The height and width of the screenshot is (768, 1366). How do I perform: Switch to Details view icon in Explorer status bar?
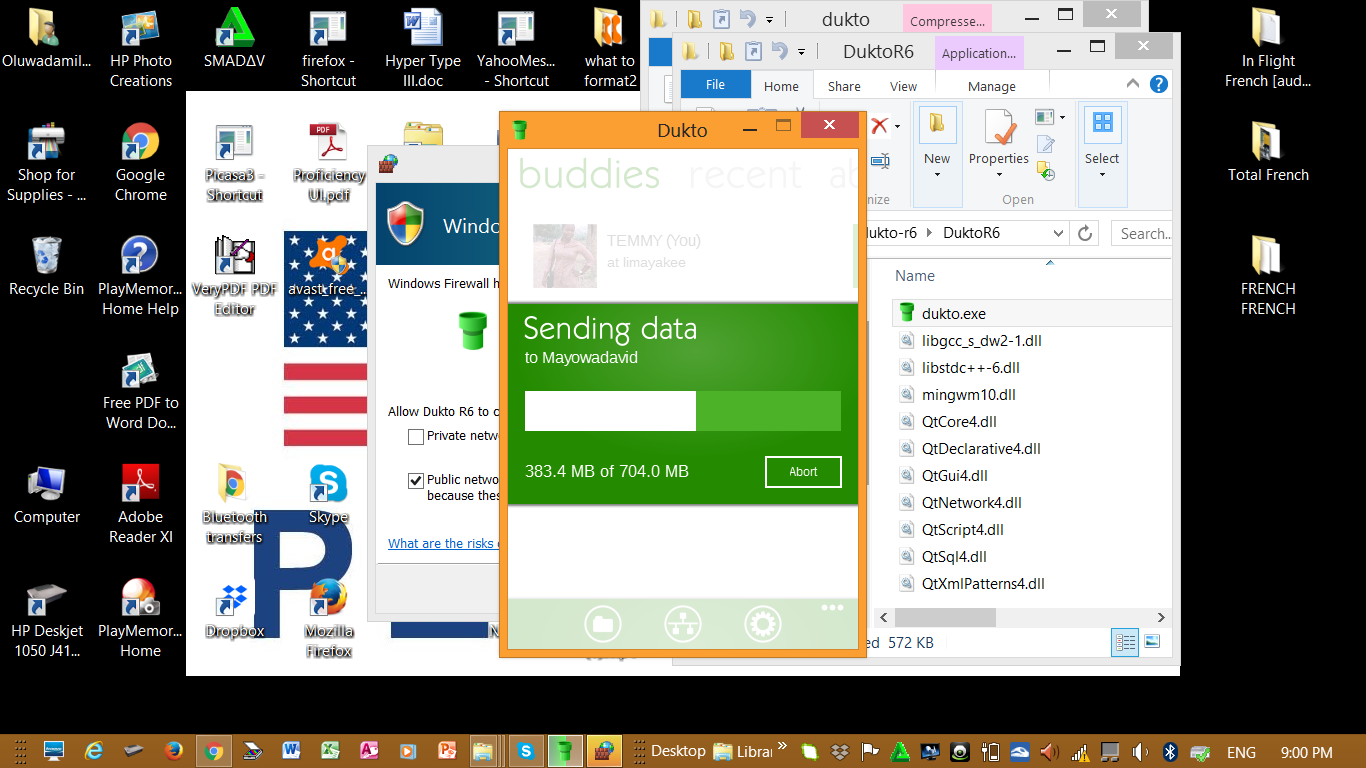point(1125,642)
